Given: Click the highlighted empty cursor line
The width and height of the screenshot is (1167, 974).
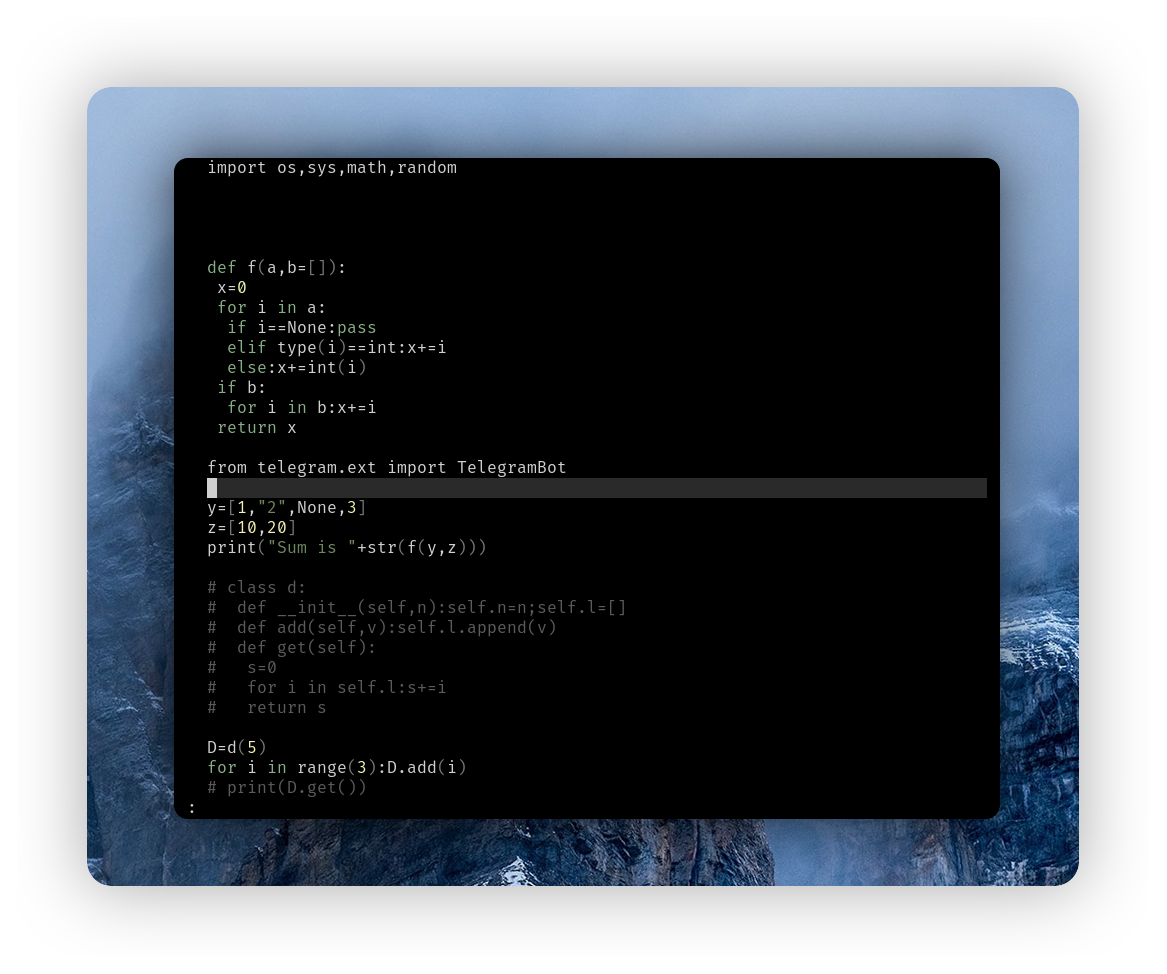Looking at the screenshot, I should pos(596,488).
